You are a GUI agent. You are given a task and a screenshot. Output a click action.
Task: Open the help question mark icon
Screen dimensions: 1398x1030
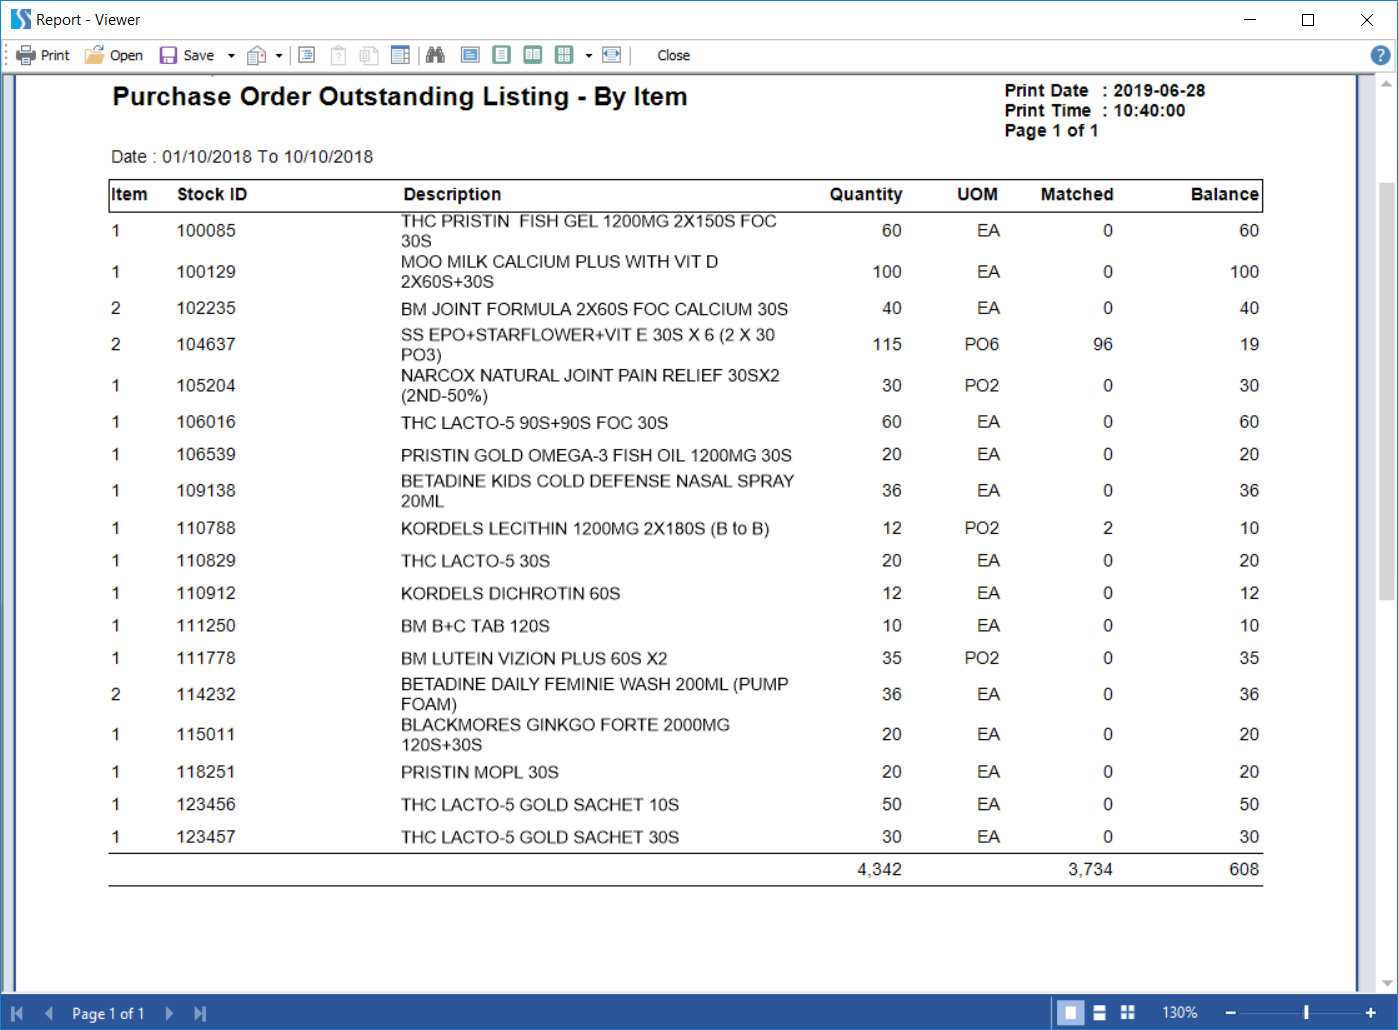pyautogui.click(x=1380, y=56)
